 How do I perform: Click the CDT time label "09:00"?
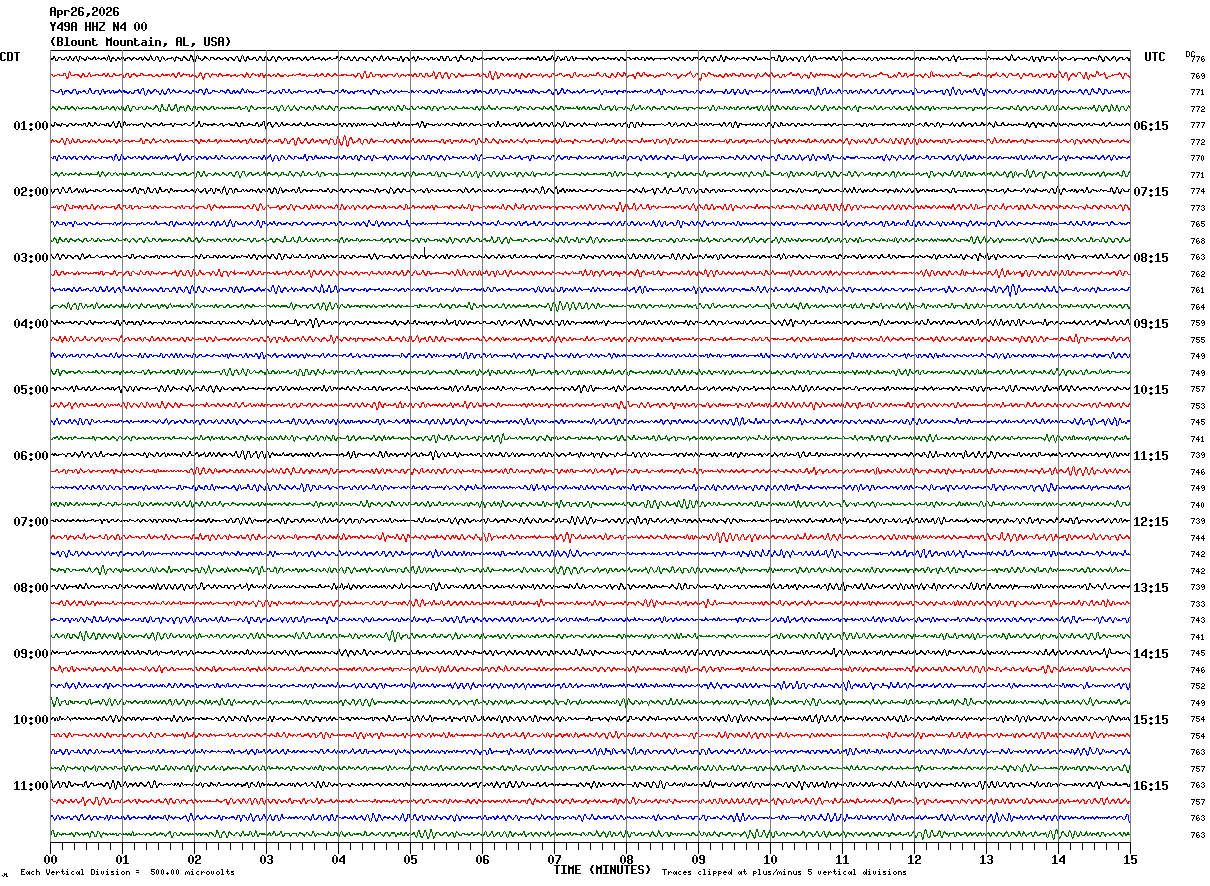tap(31, 654)
